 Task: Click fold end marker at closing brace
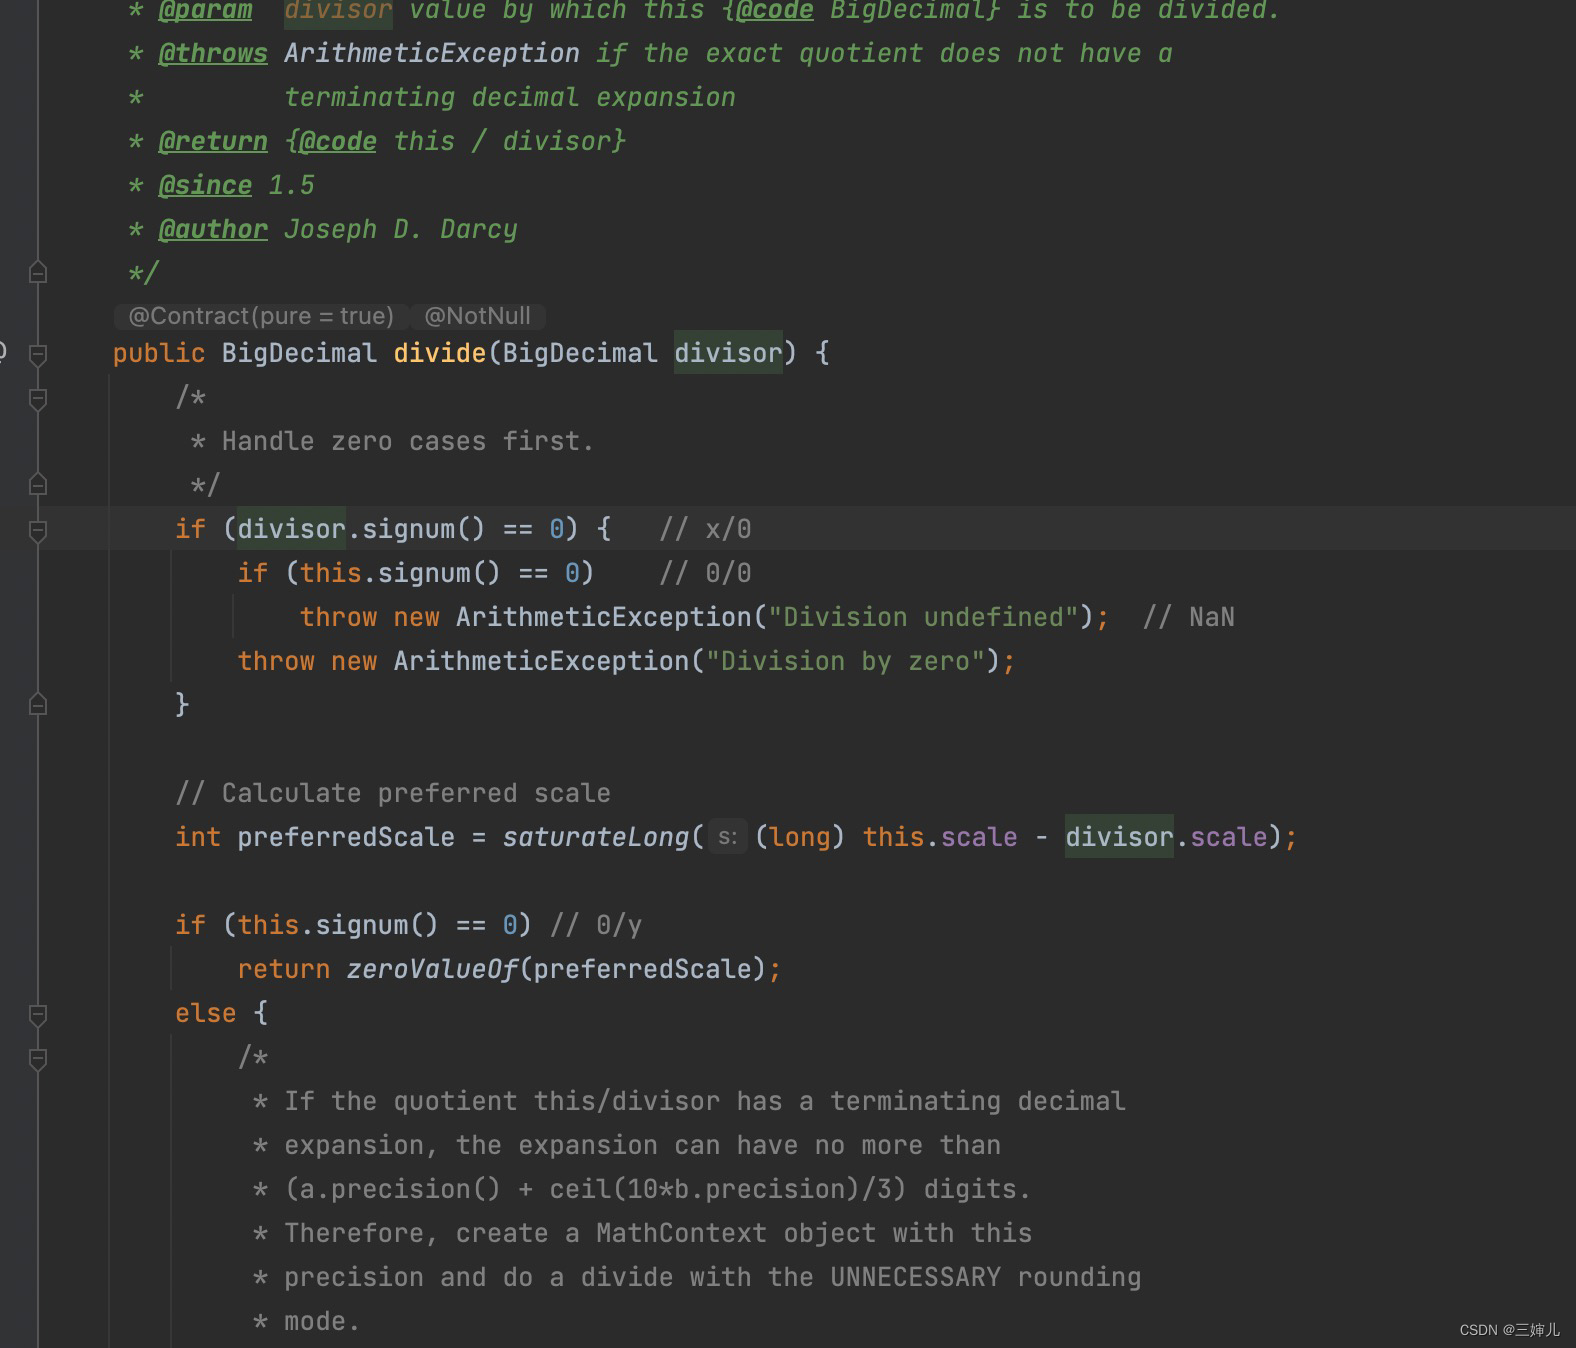coord(38,705)
